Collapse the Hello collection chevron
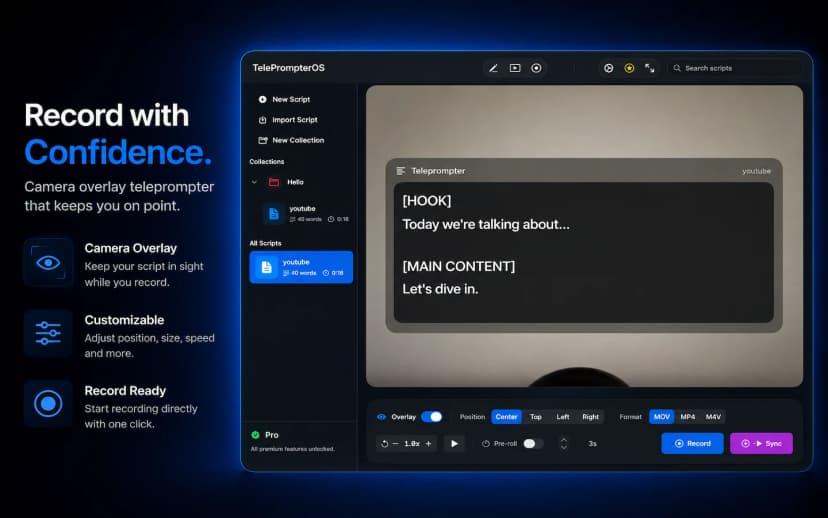Viewport: 828px width, 518px height. (255, 182)
